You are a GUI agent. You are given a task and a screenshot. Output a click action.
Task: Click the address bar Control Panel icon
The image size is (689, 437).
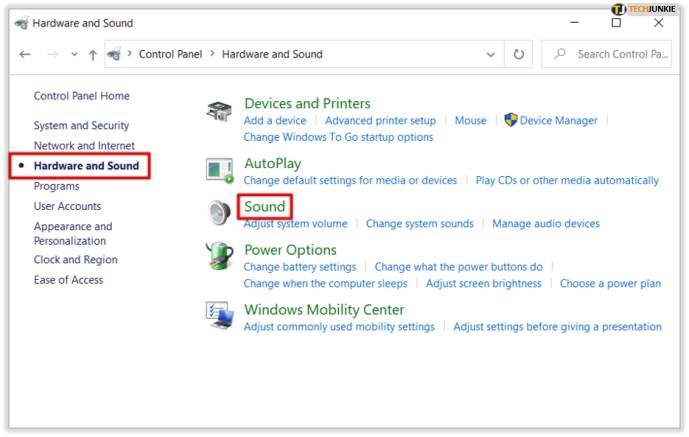coord(114,54)
